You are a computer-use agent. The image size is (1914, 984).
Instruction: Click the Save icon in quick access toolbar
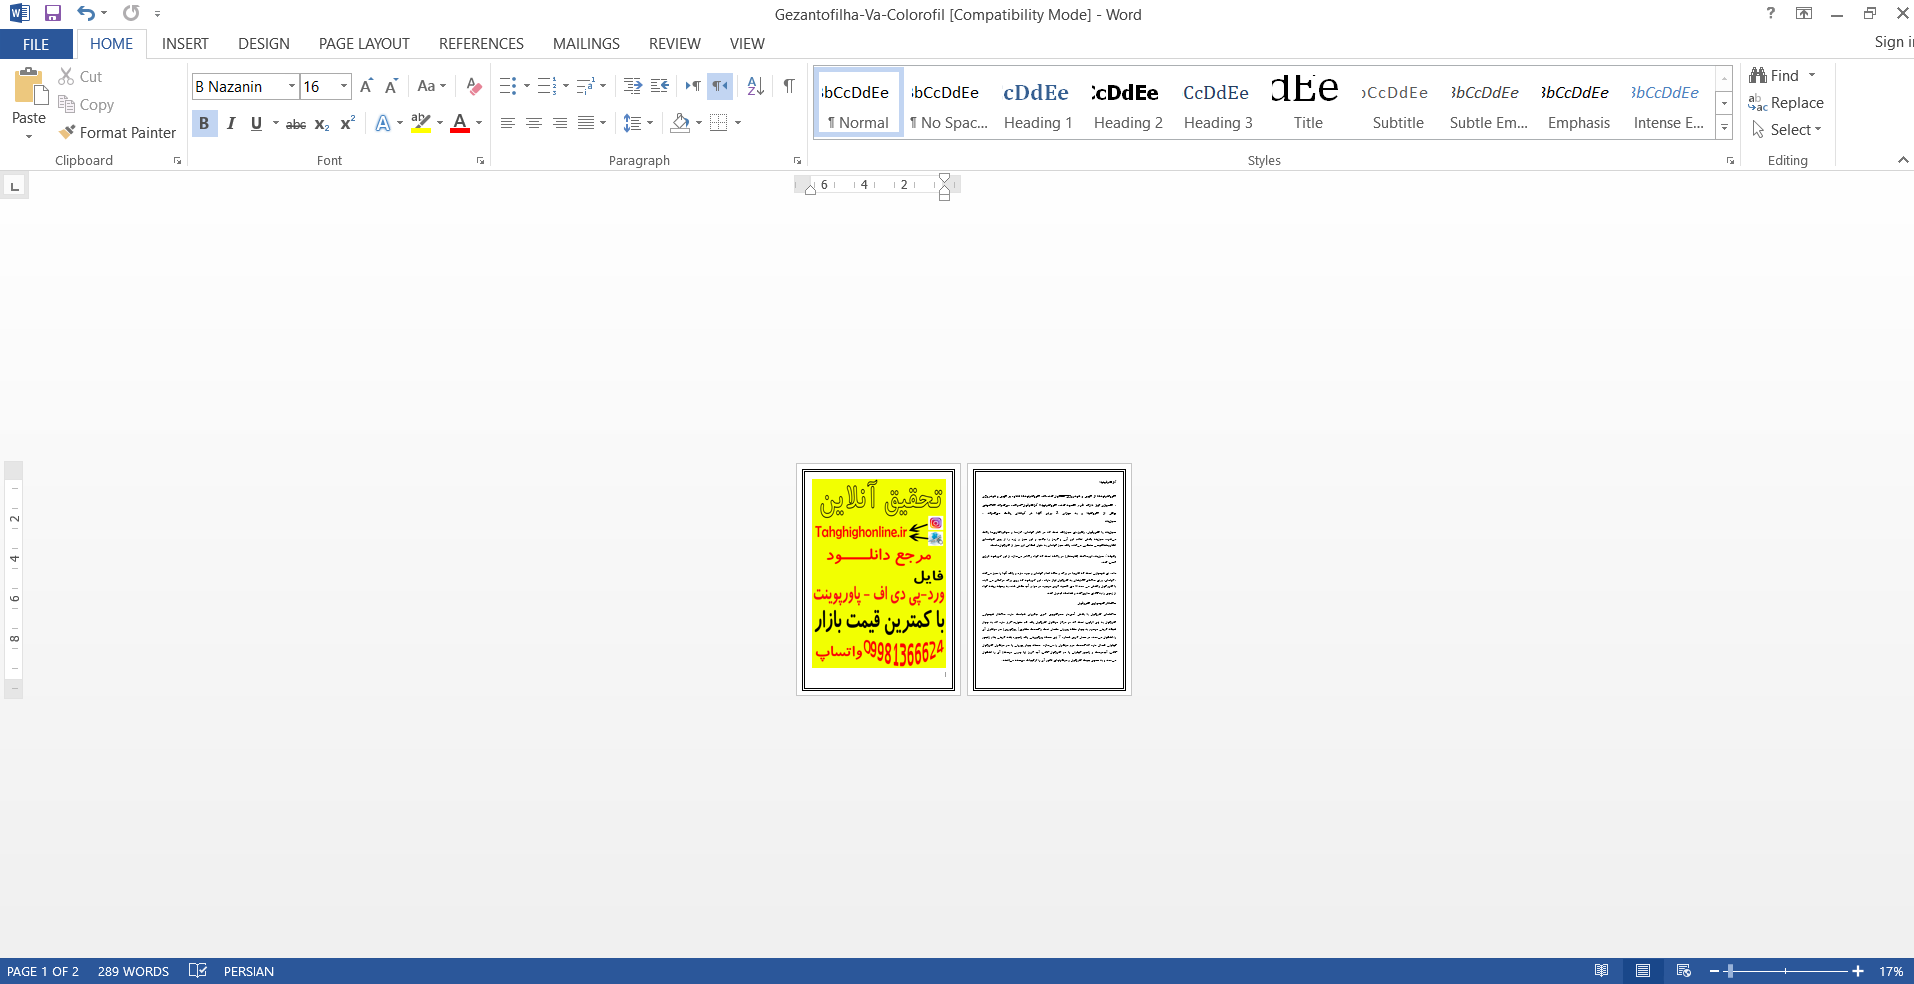pos(53,14)
